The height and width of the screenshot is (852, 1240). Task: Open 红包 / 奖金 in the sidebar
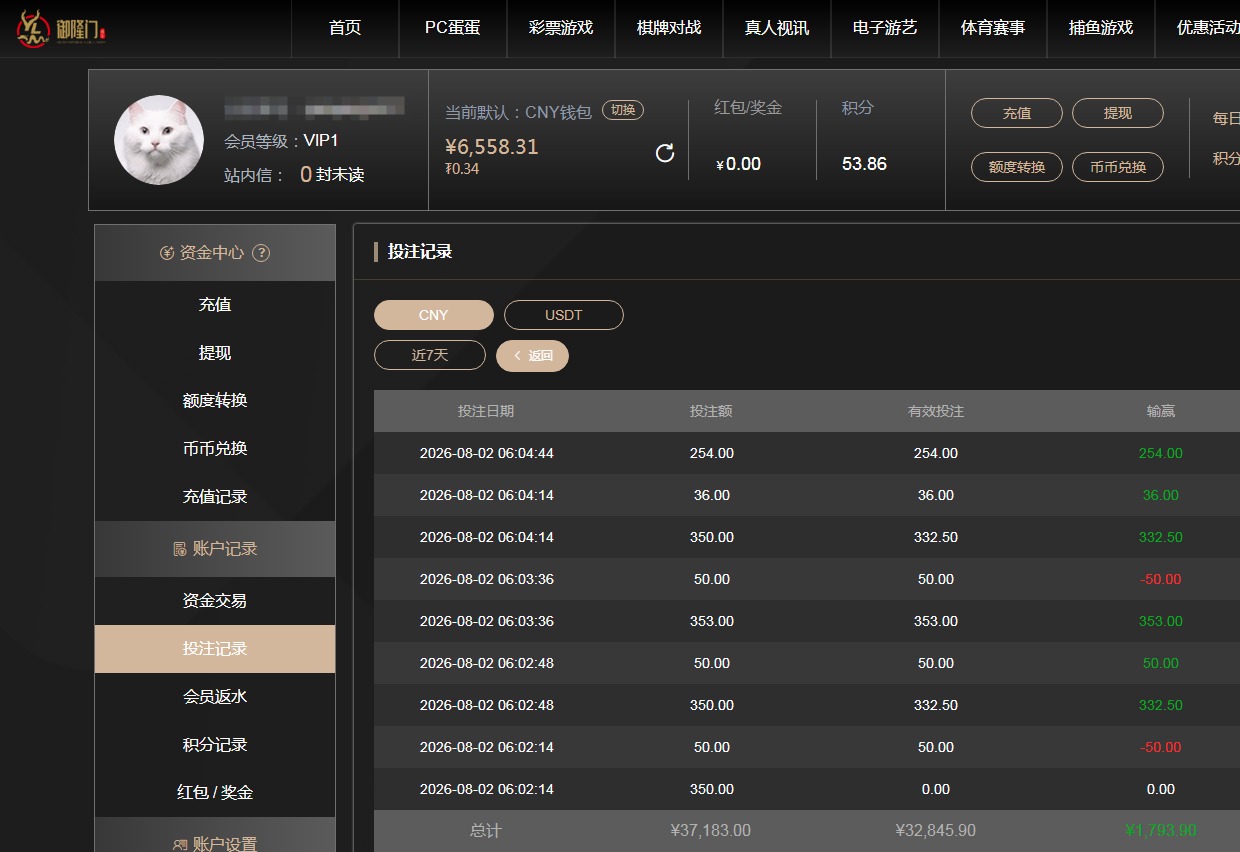215,793
